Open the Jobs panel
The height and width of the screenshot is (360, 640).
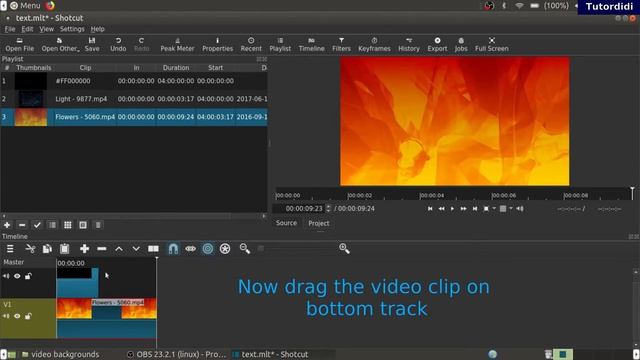click(461, 44)
